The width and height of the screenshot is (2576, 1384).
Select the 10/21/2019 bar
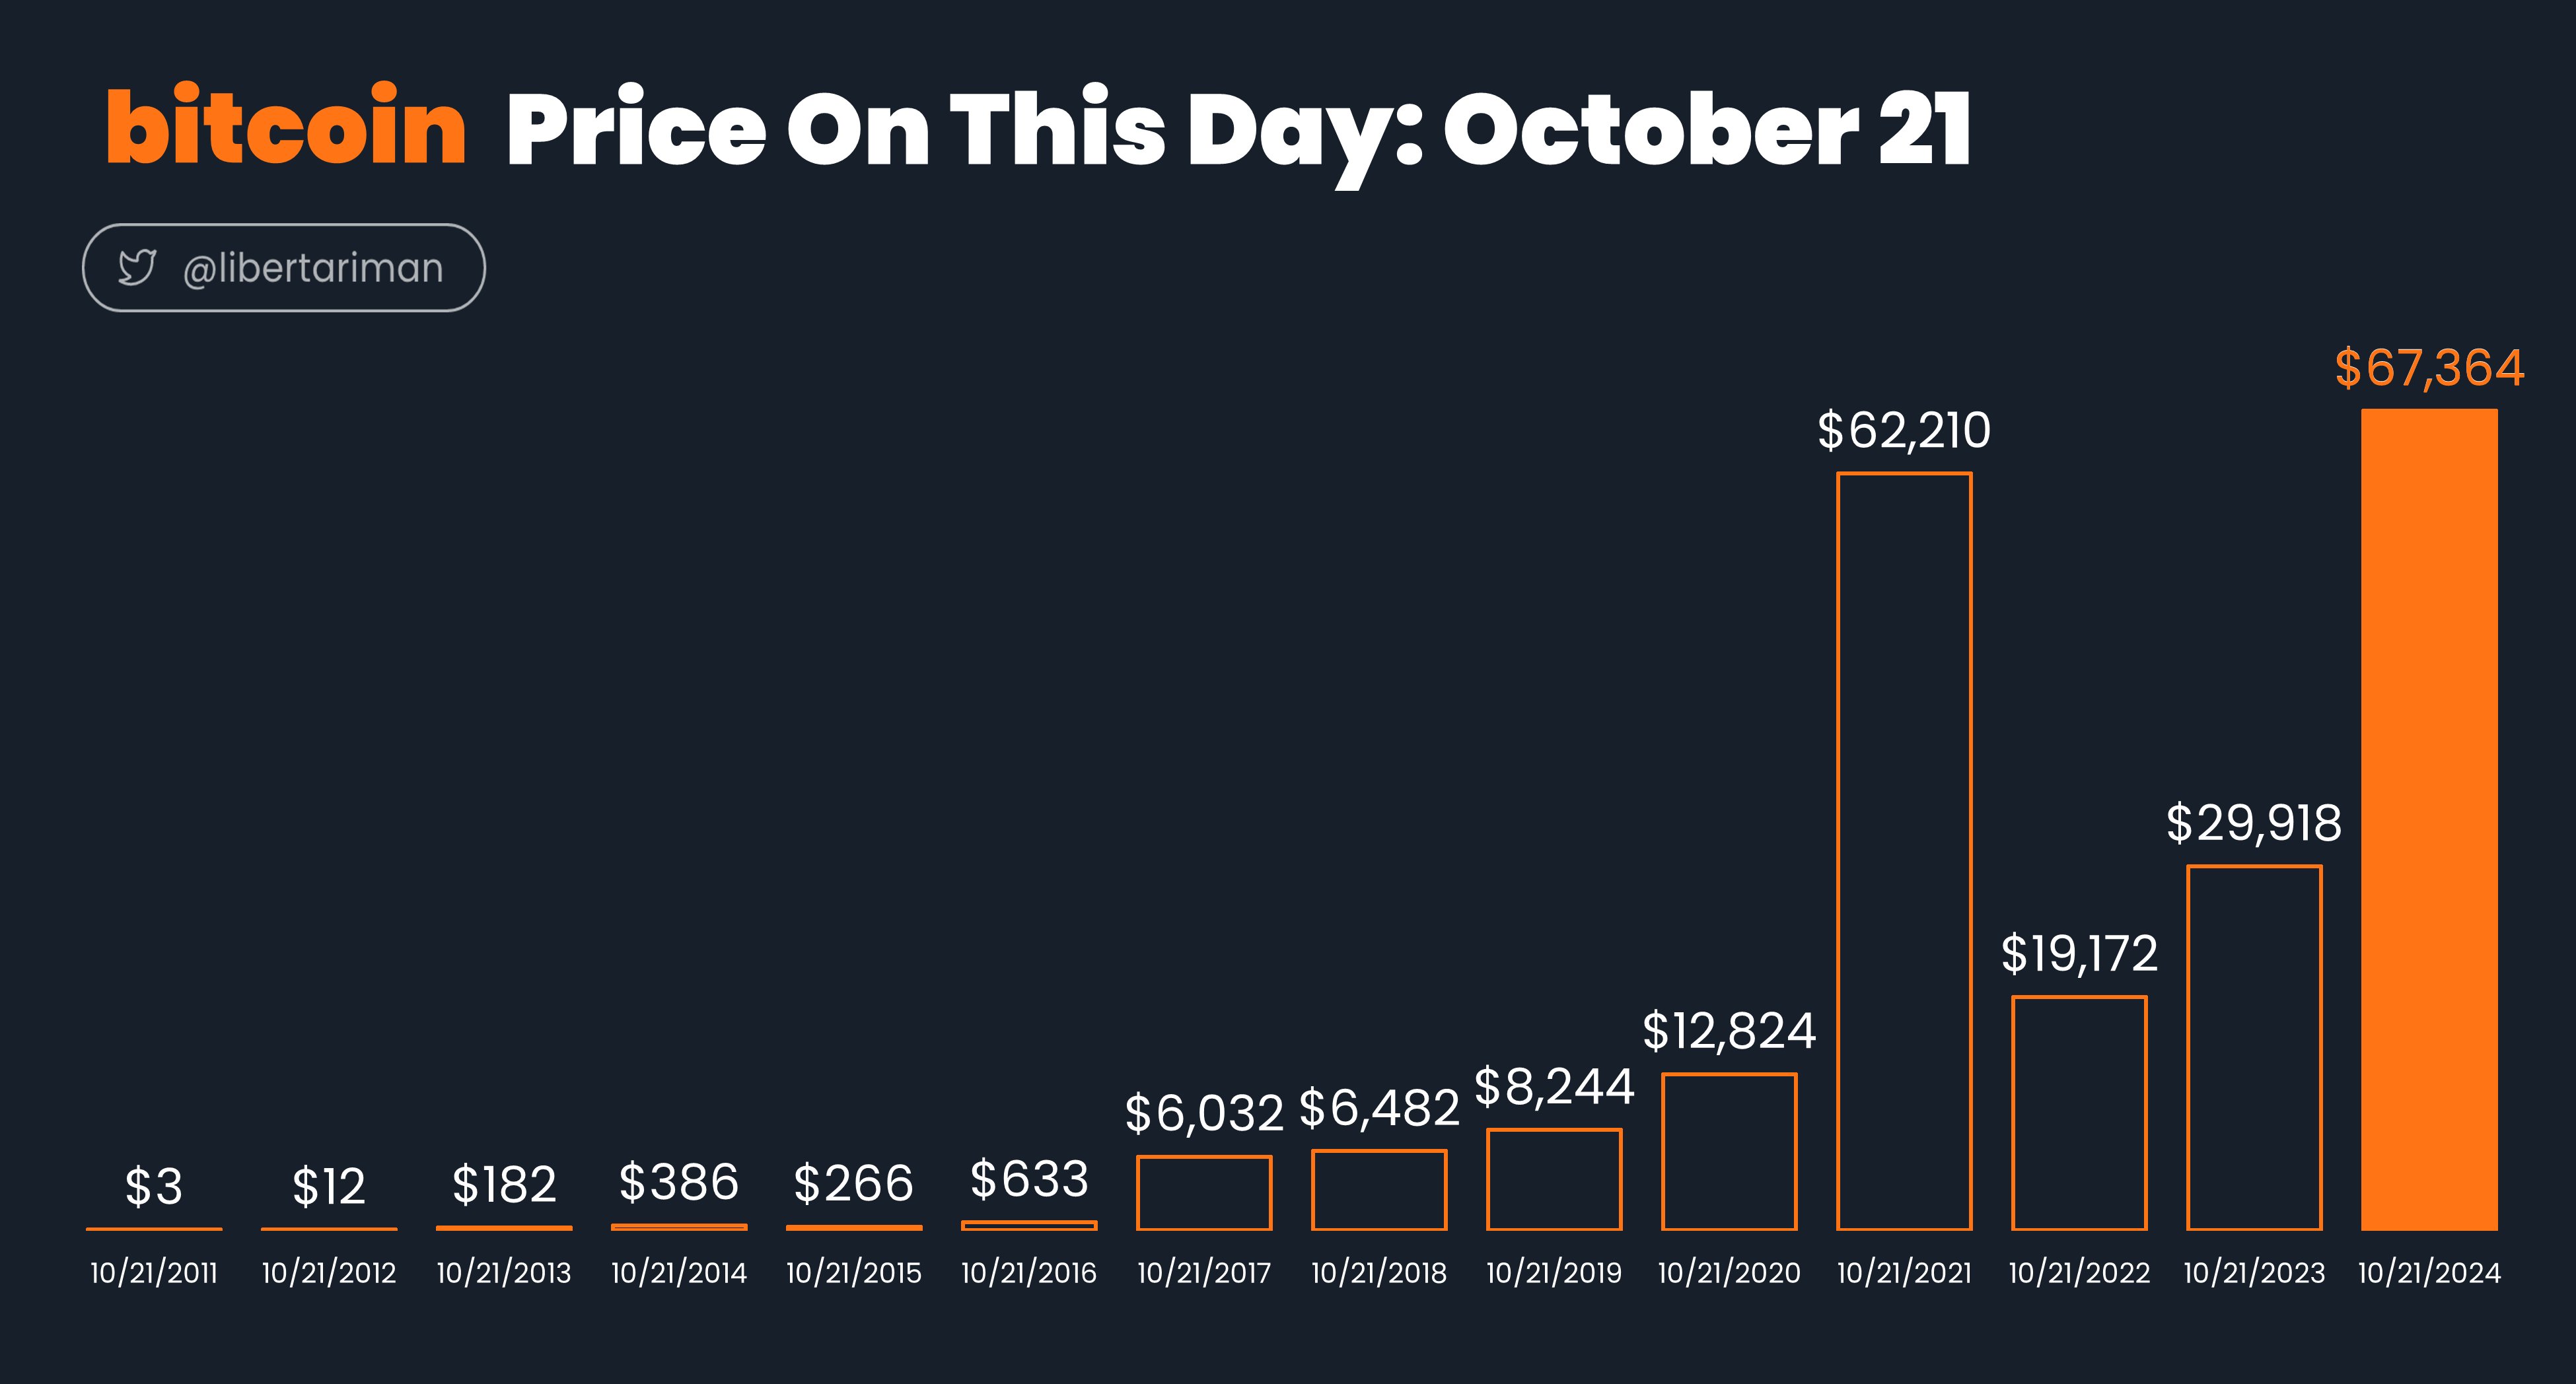pos(1554,1180)
